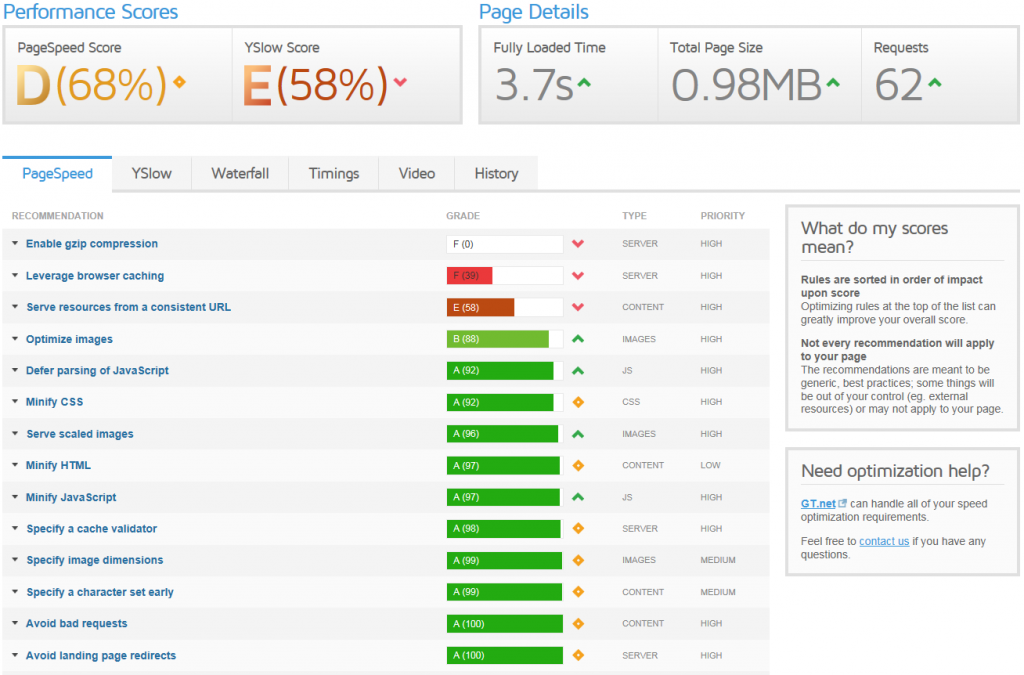Click the B (88) grade bar for Optimize images
Image resolution: width=1024 pixels, height=675 pixels.
point(498,339)
